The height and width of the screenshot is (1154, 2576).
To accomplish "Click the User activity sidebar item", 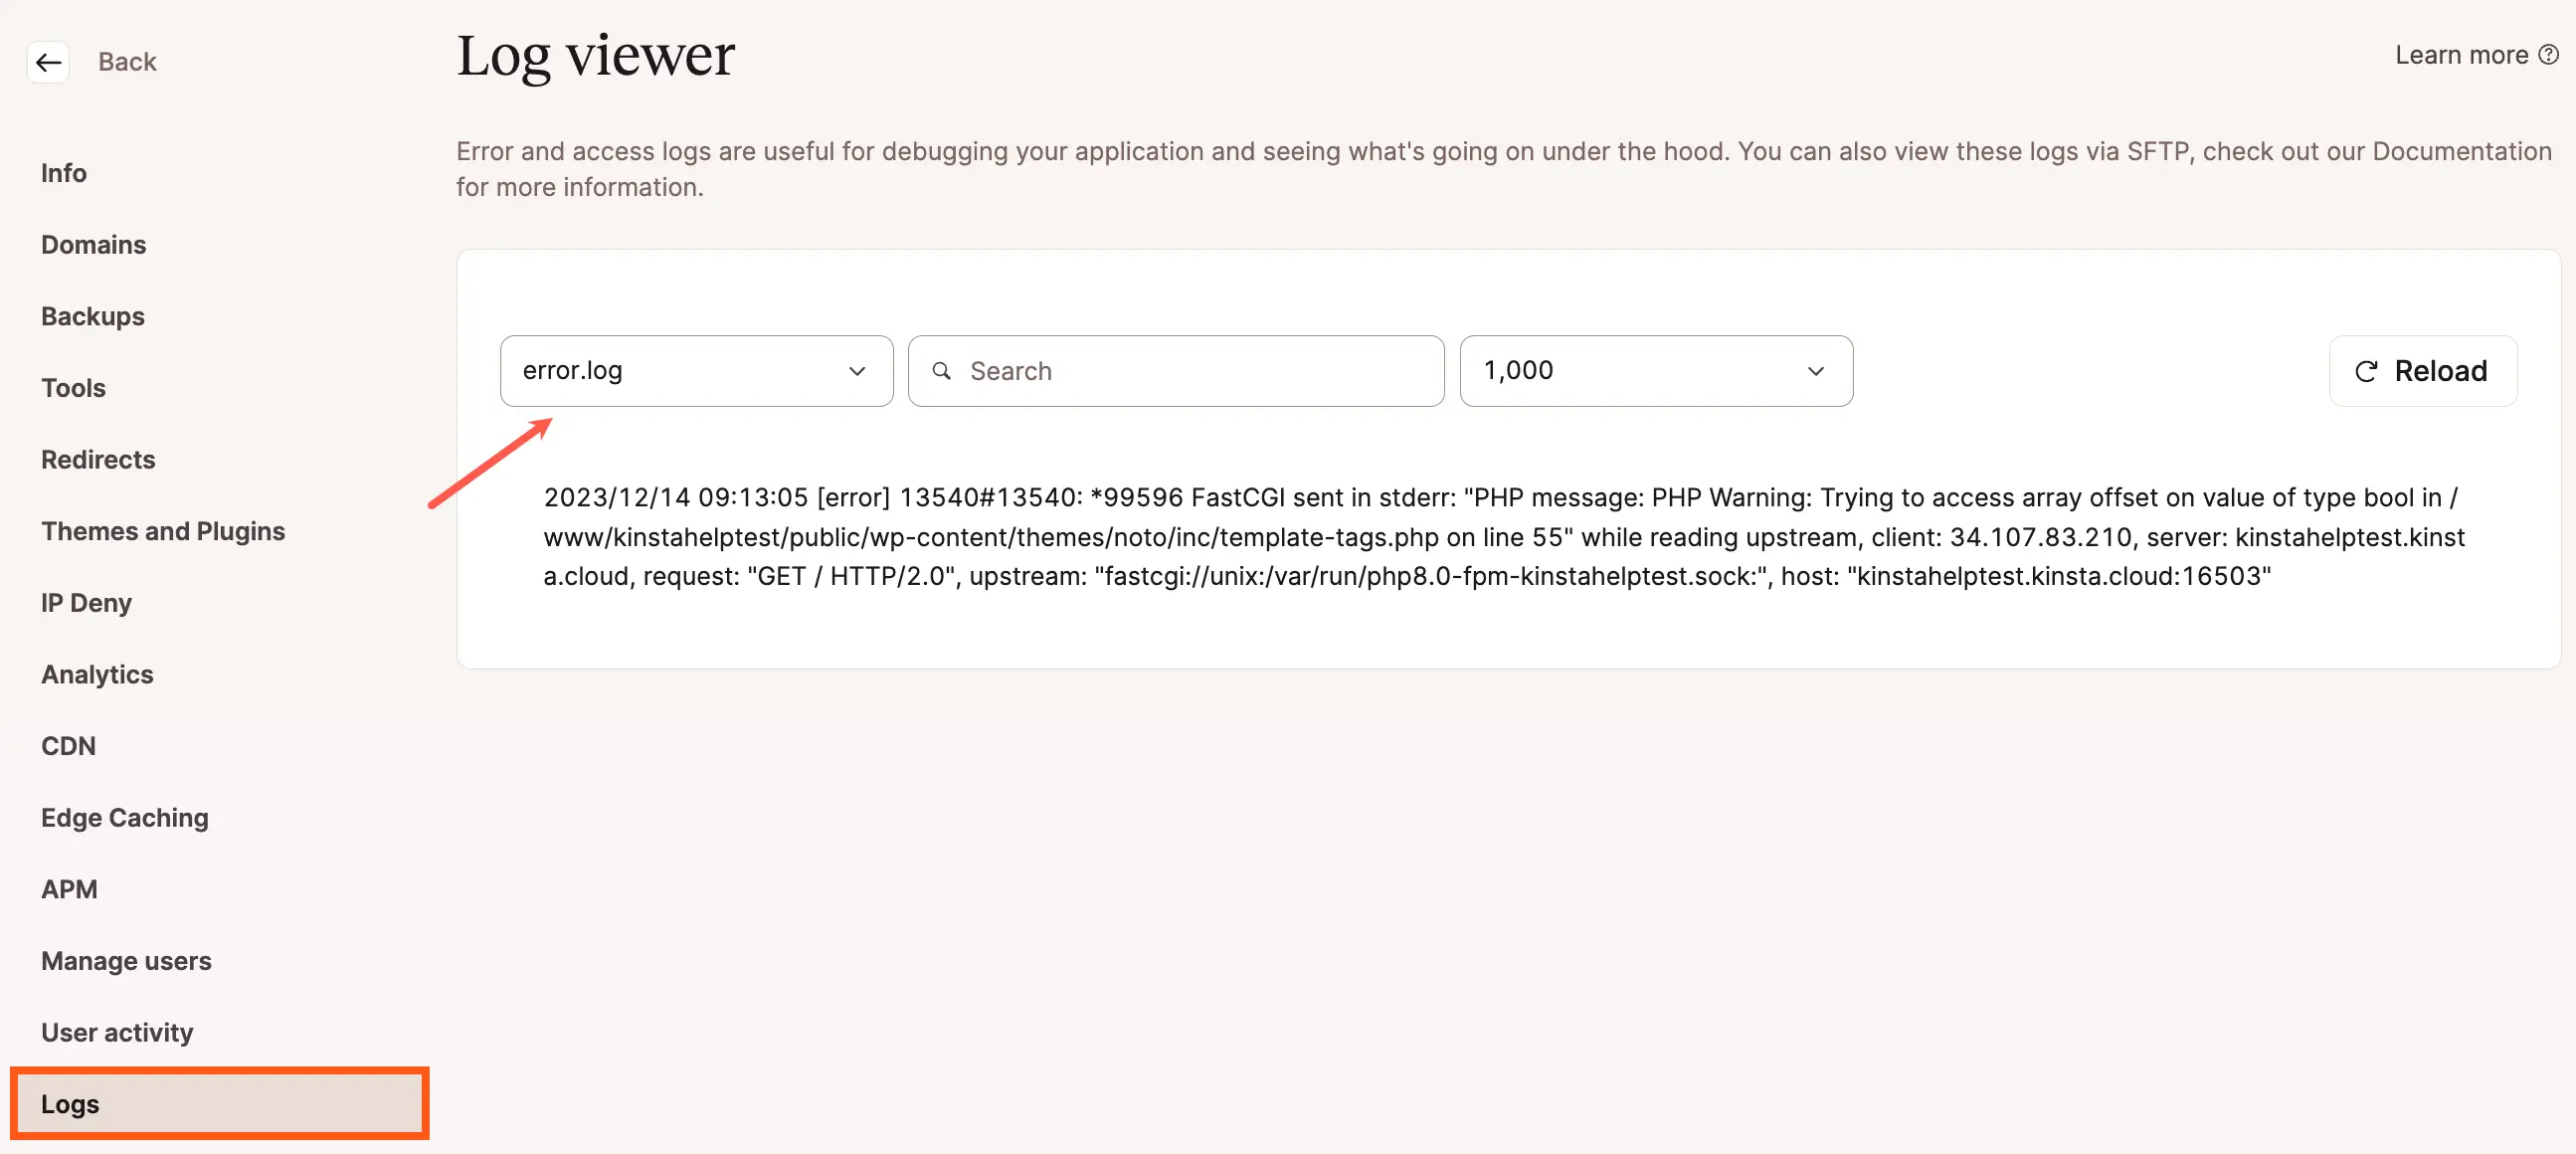I will click(116, 1033).
